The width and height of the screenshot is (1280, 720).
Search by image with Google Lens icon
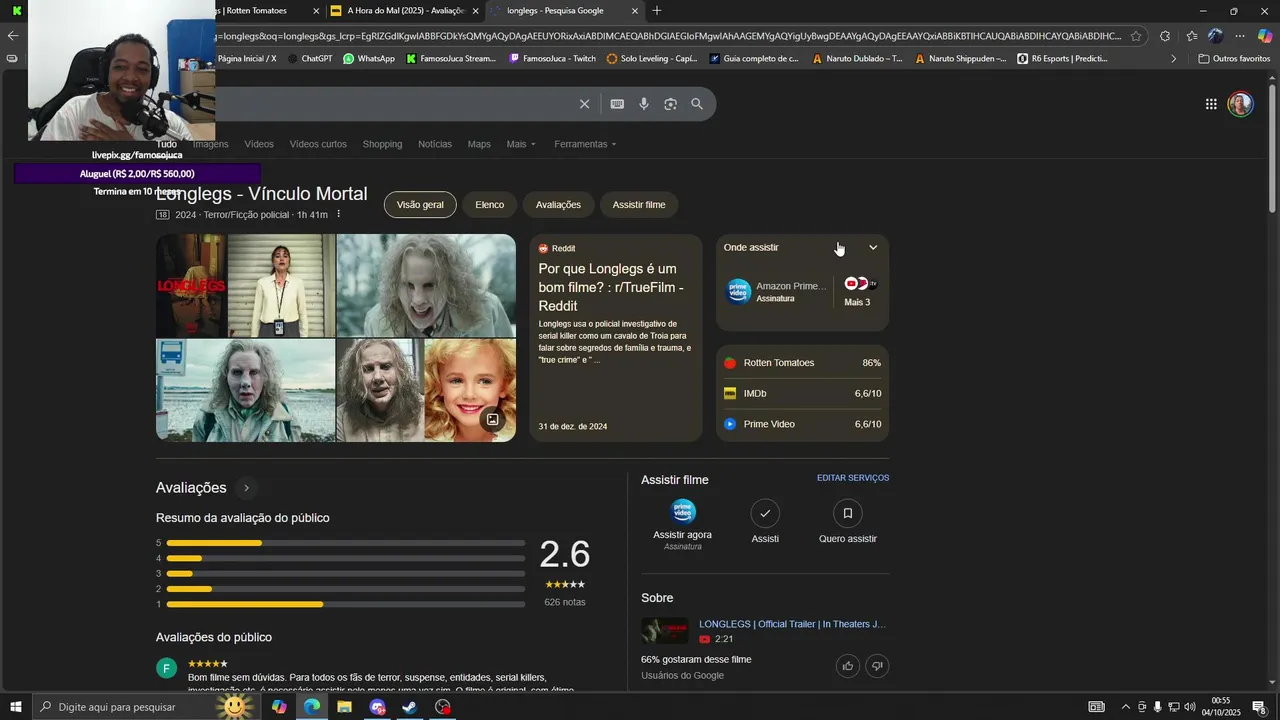pos(670,104)
